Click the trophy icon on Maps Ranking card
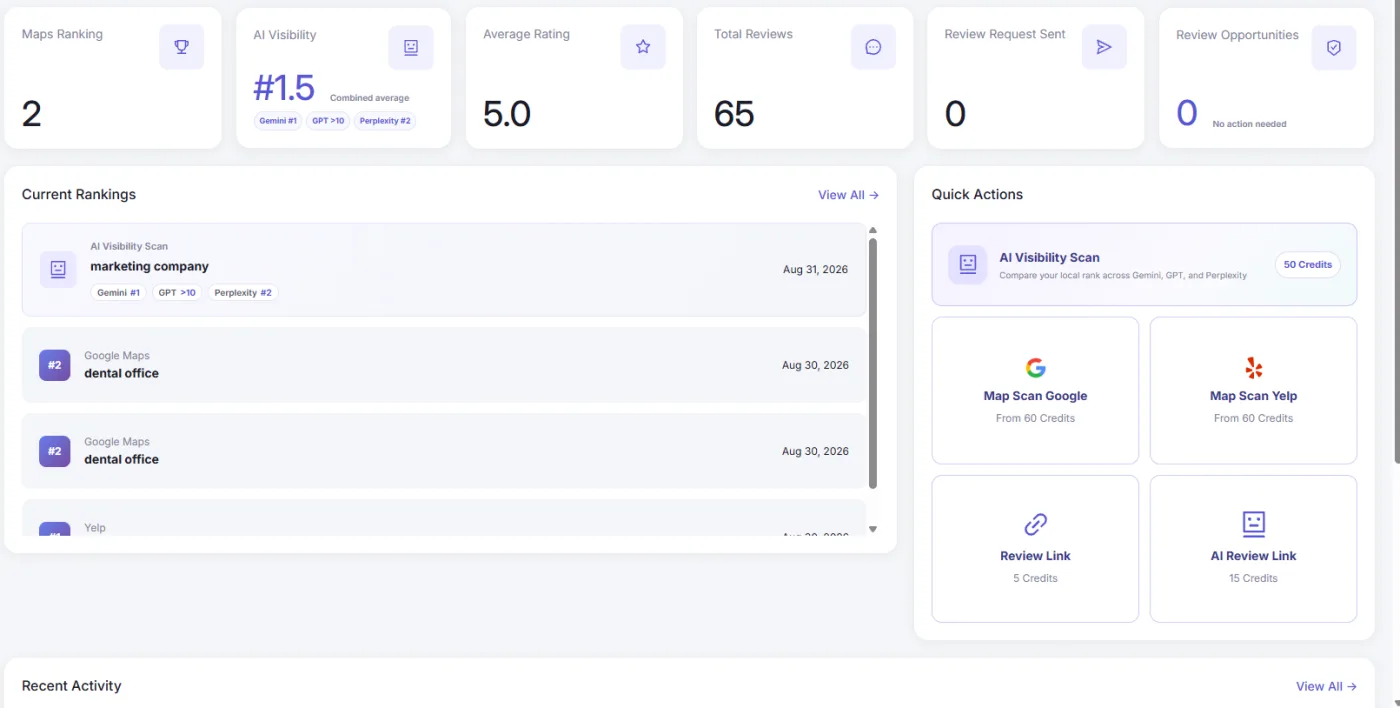This screenshot has width=1400, height=708. pos(181,47)
